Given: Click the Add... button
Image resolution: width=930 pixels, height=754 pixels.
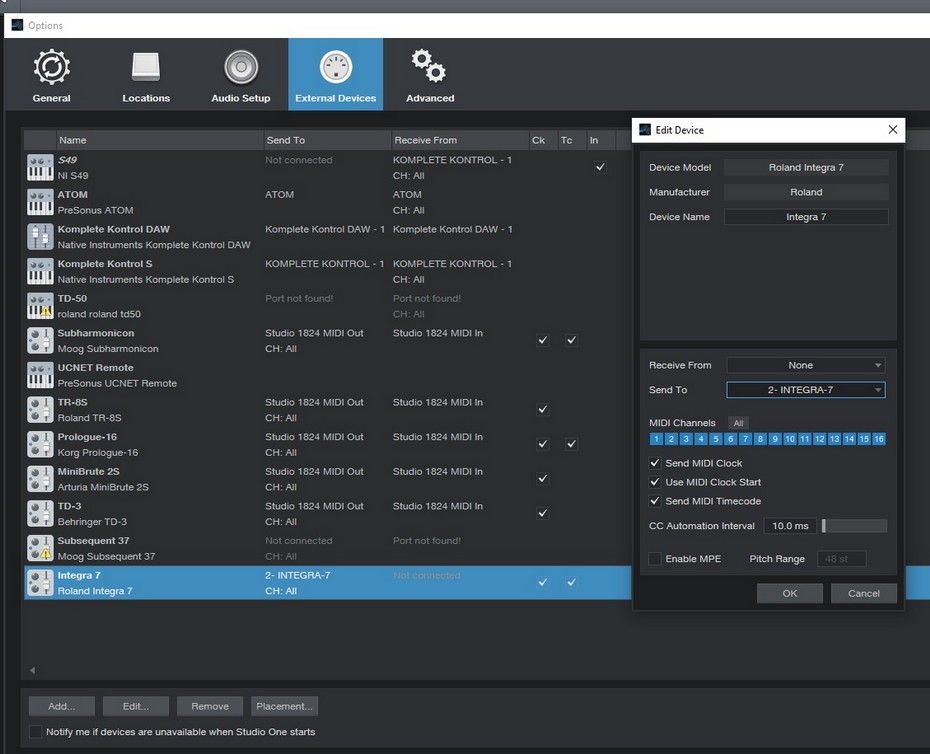Looking at the screenshot, I should [61, 706].
